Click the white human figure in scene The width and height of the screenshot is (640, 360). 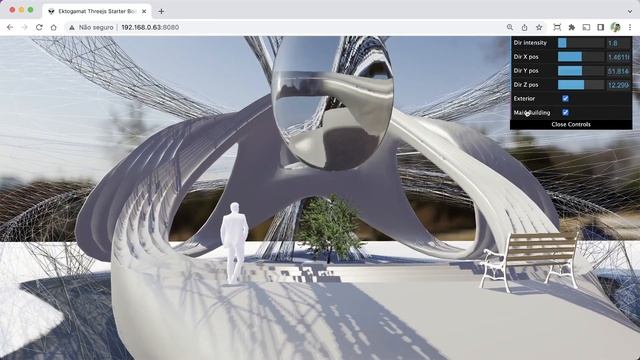pyautogui.click(x=234, y=243)
